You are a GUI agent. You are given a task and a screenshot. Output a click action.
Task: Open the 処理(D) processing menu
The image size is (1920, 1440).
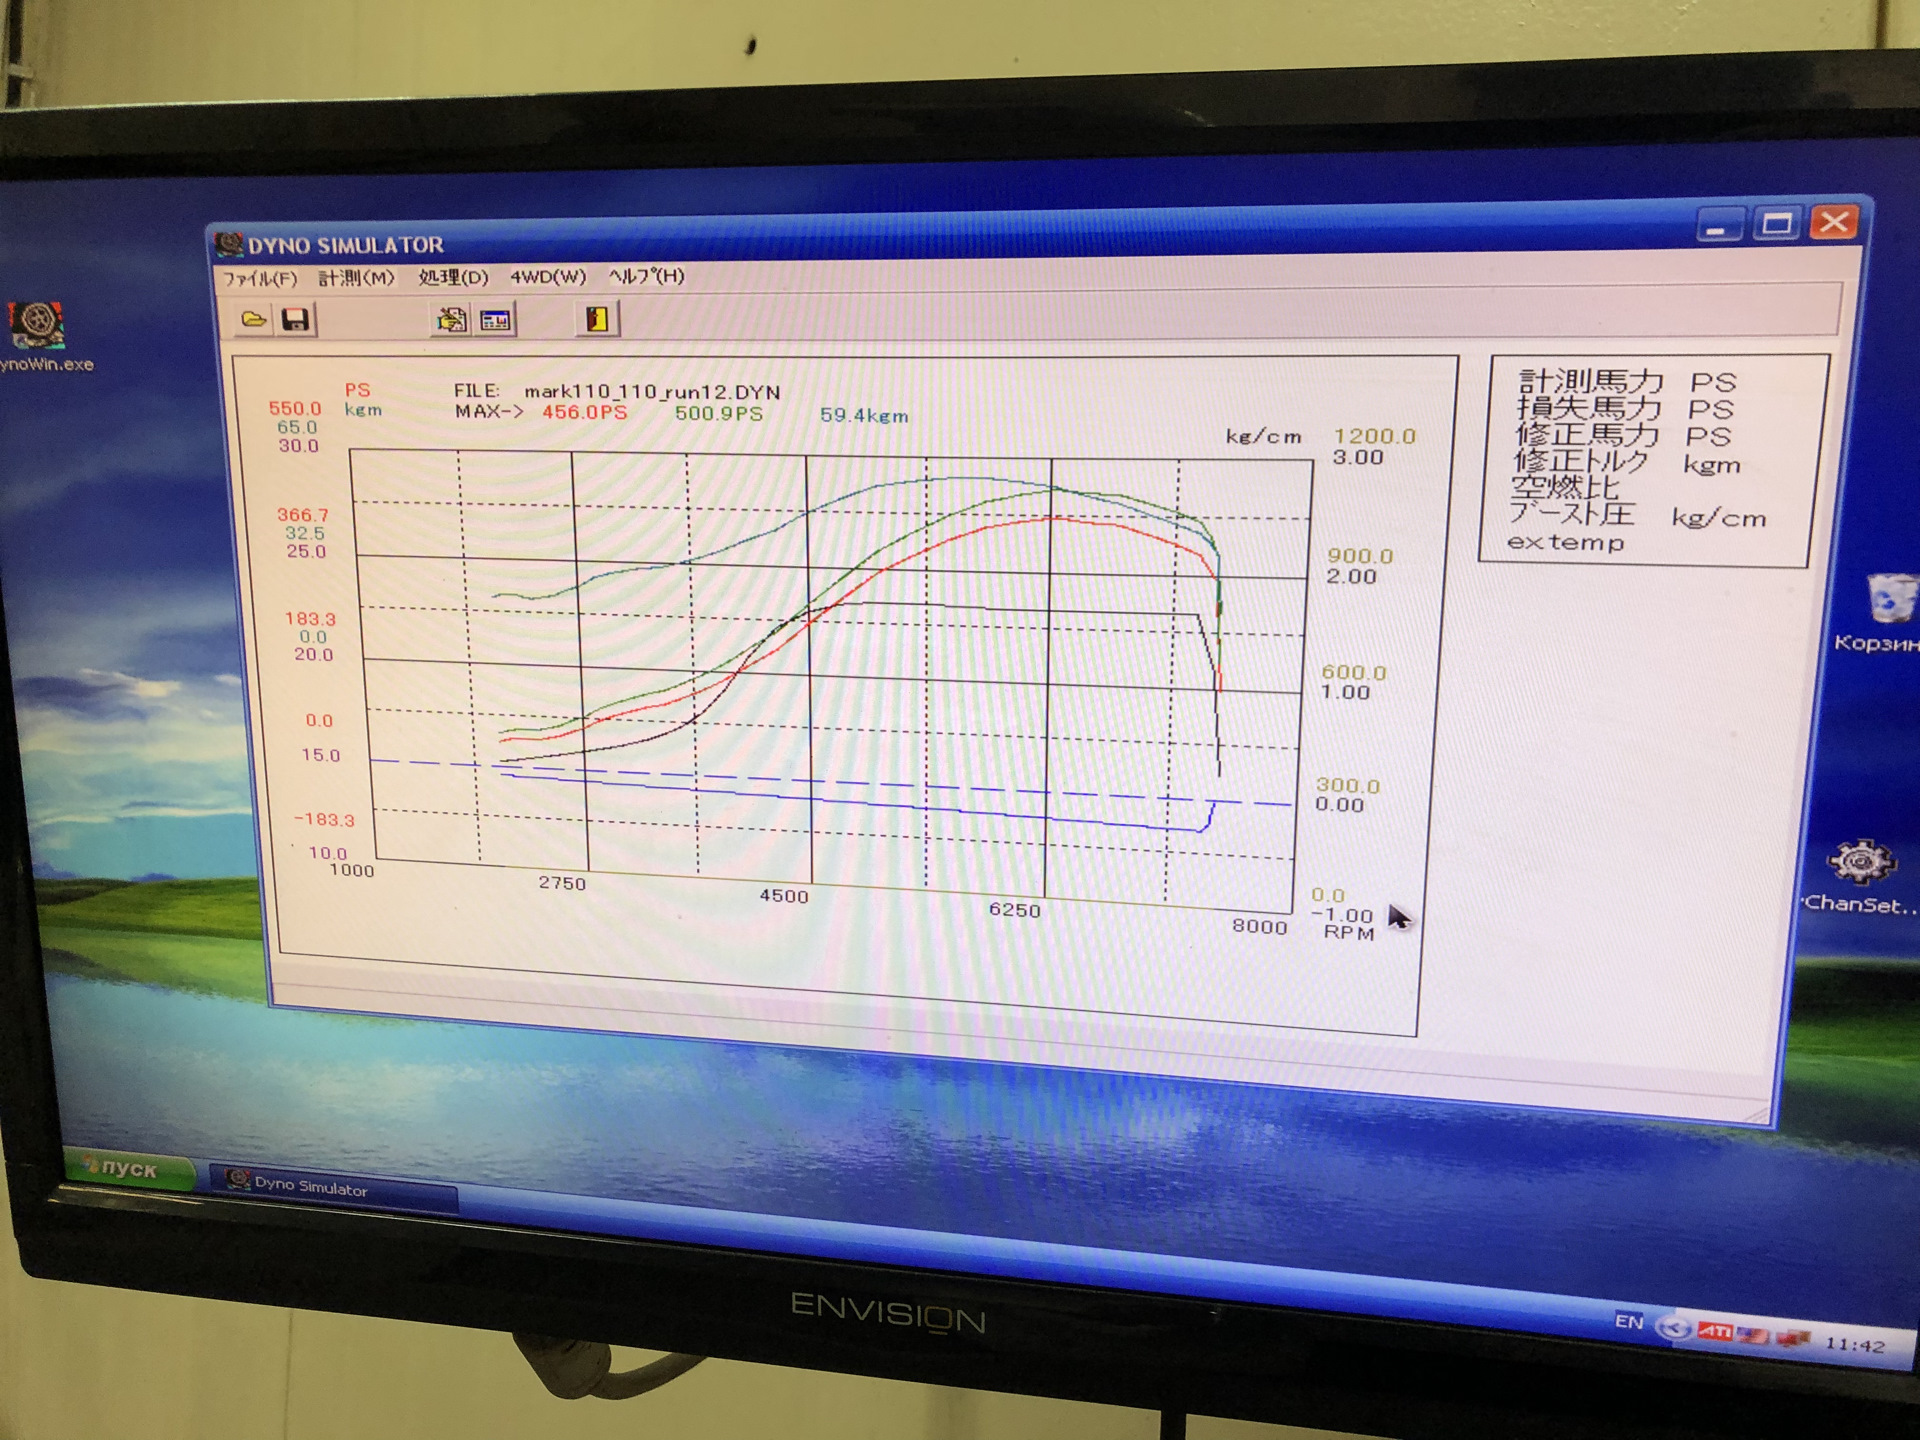(453, 277)
